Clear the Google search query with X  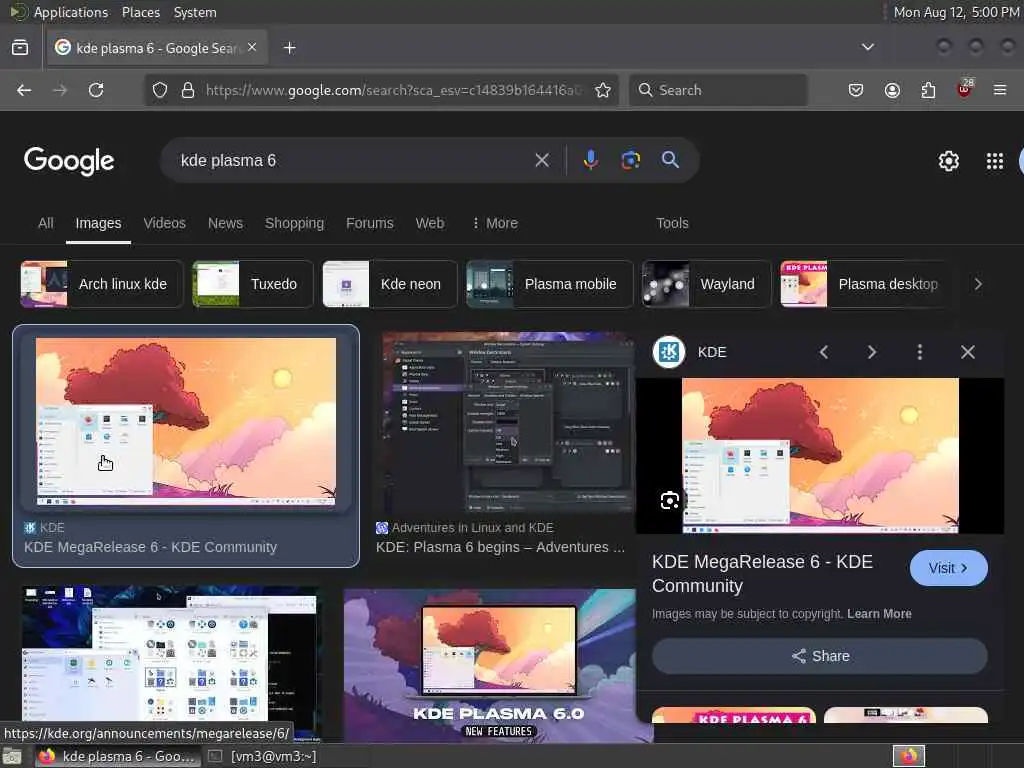(542, 160)
